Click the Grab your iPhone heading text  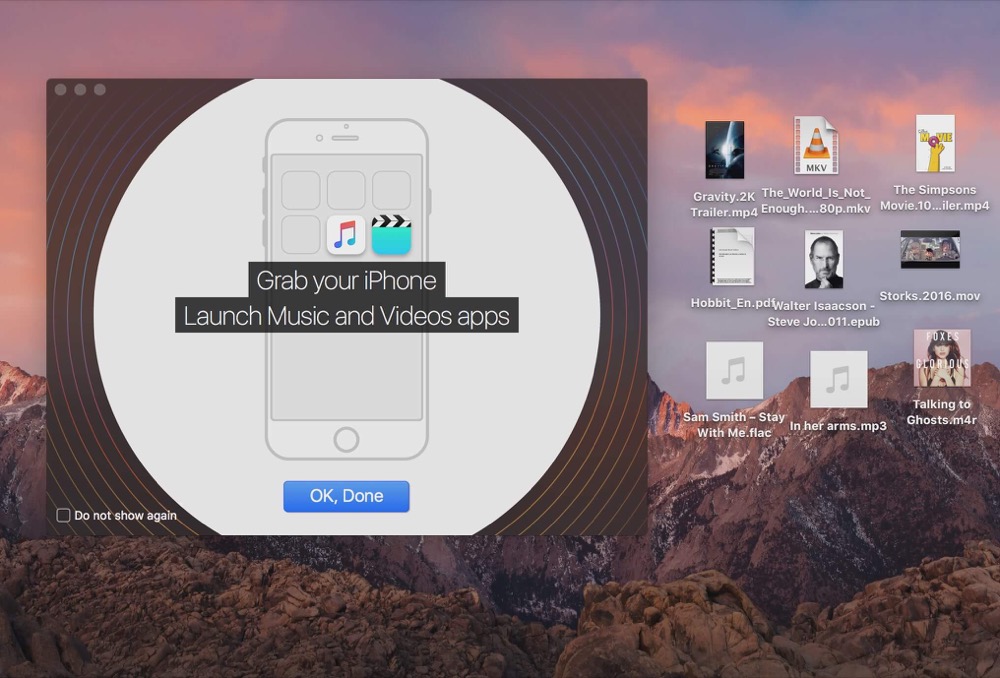pos(346,281)
